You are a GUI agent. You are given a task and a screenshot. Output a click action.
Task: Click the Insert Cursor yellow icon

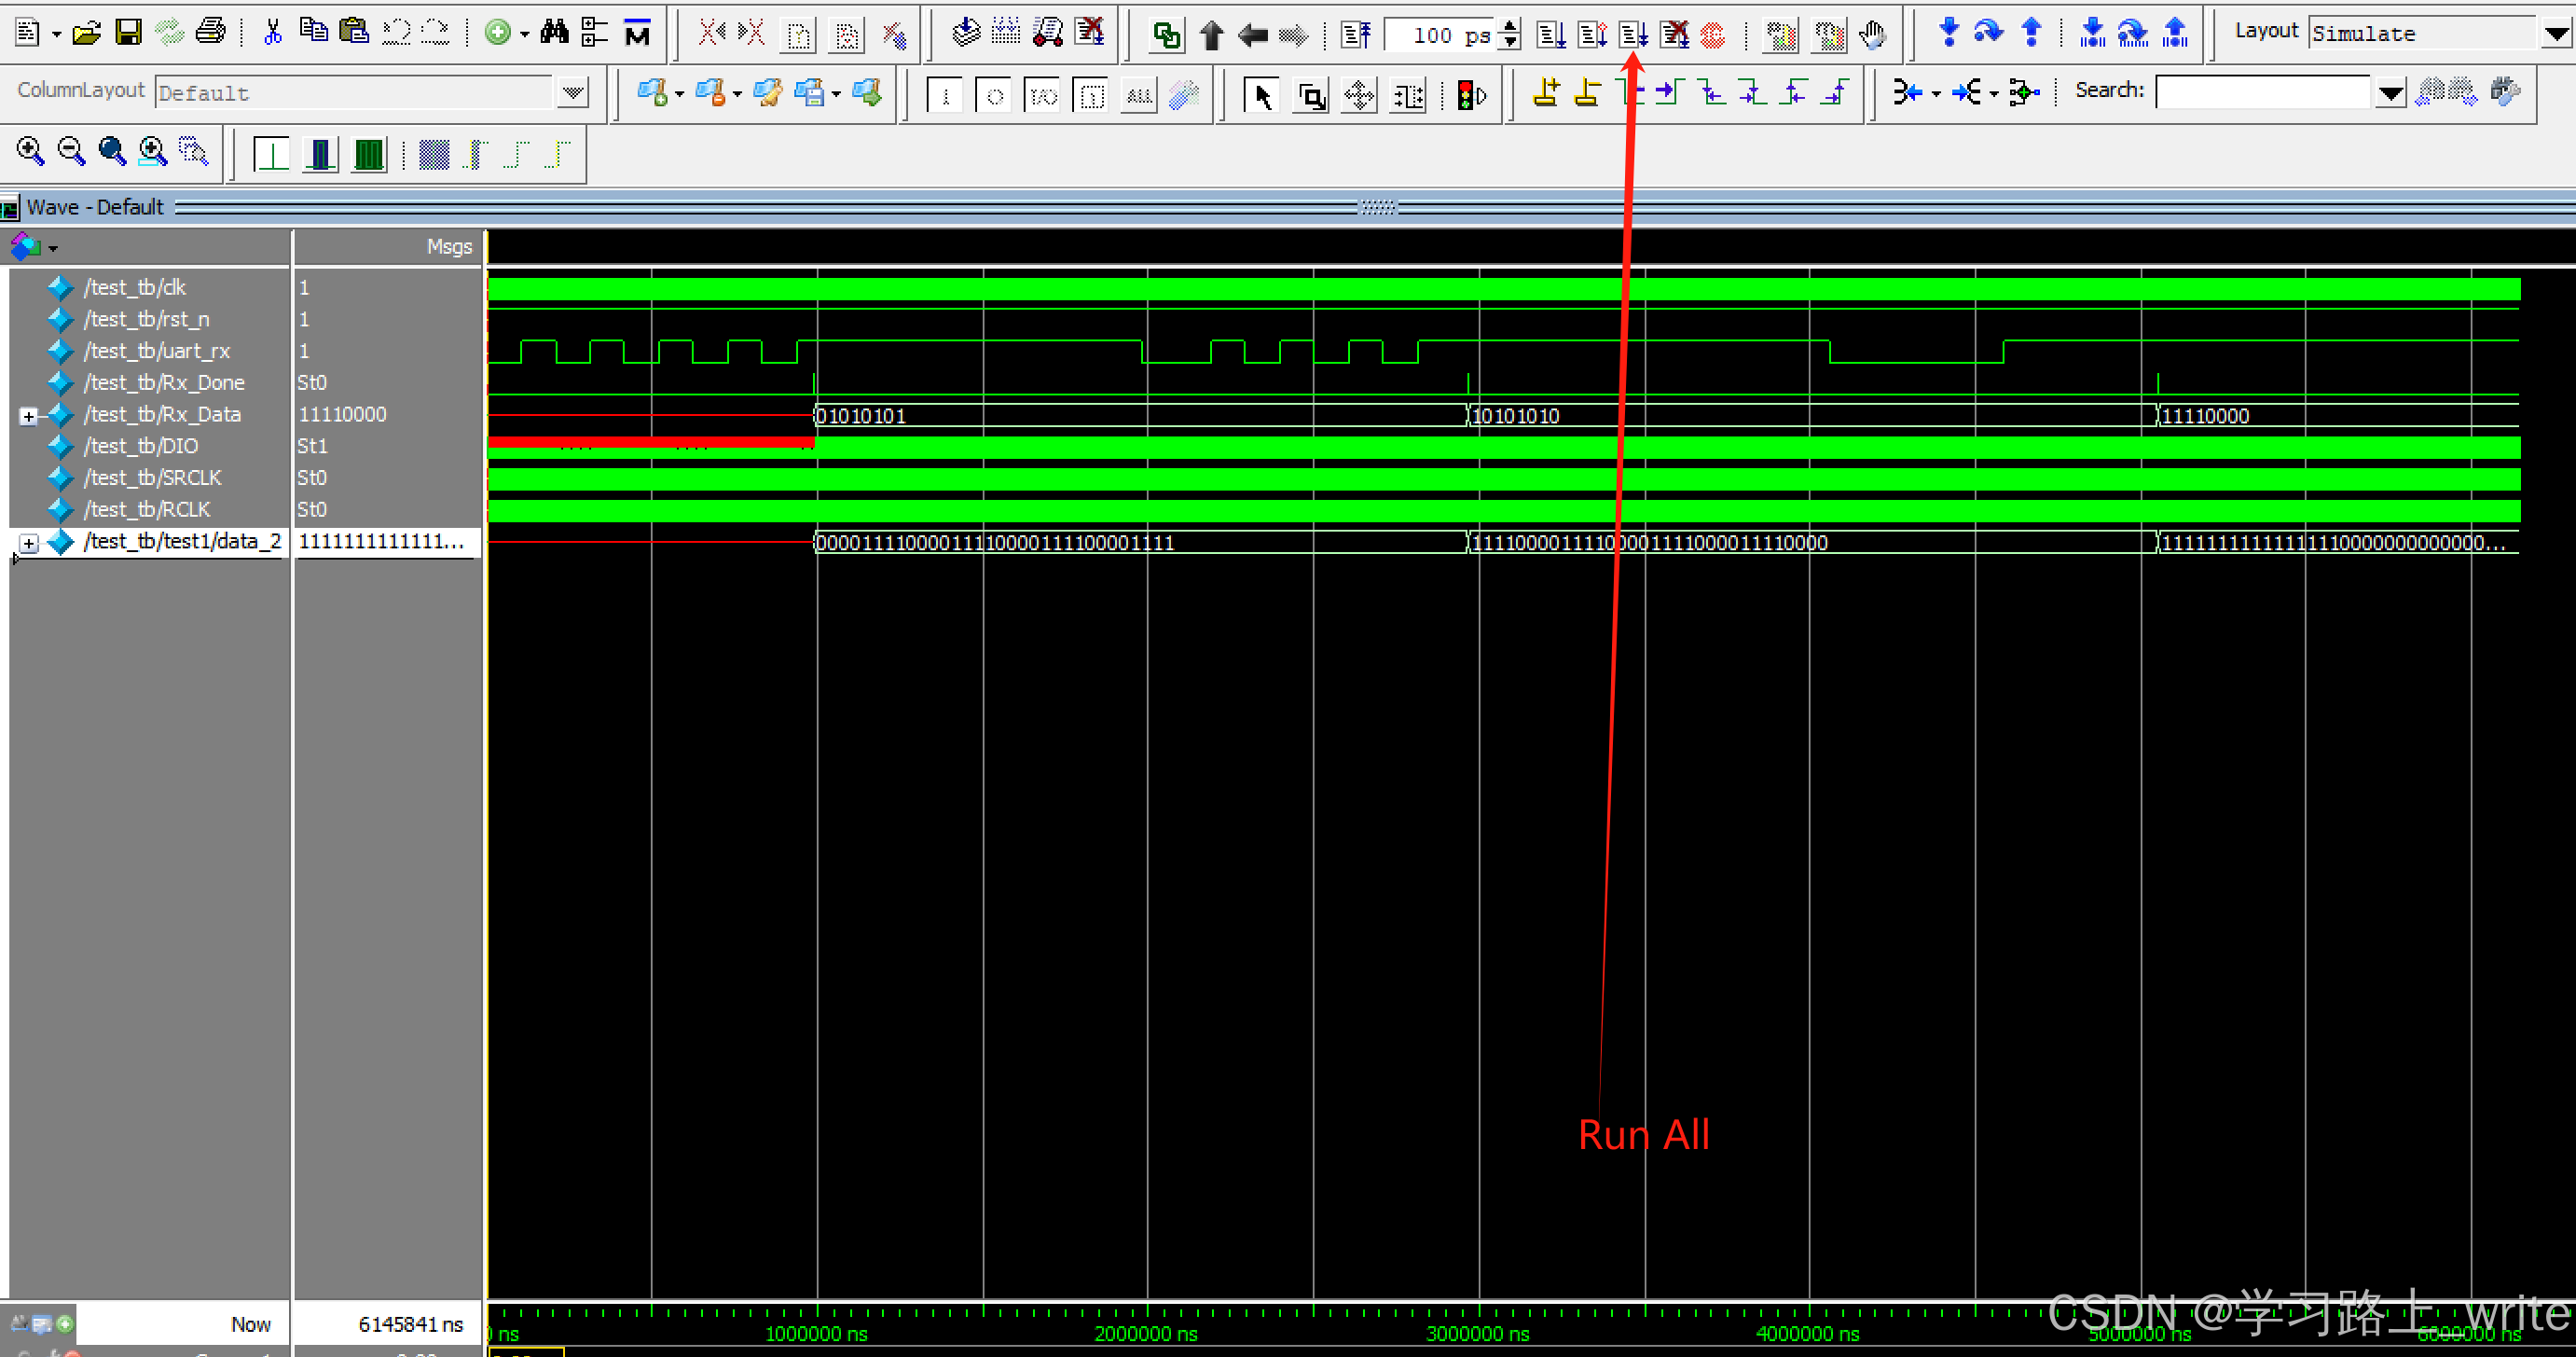[x=1546, y=94]
